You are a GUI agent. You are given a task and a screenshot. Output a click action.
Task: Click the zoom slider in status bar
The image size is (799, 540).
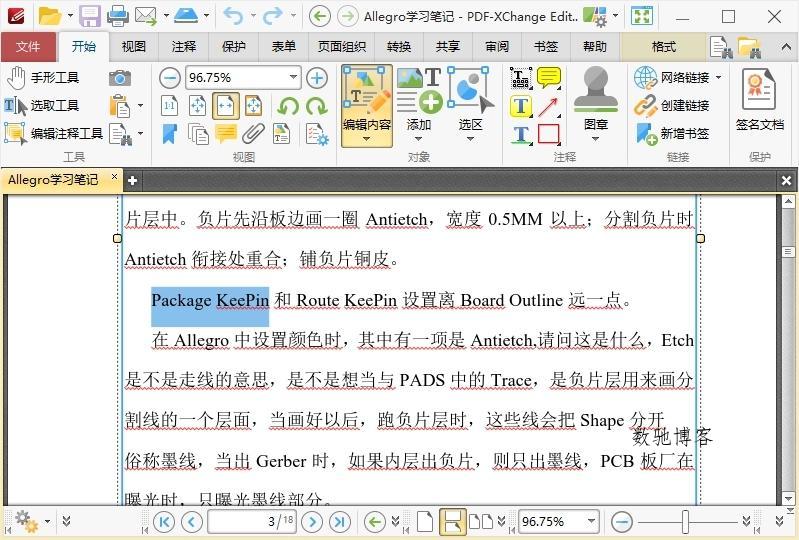[x=685, y=522]
